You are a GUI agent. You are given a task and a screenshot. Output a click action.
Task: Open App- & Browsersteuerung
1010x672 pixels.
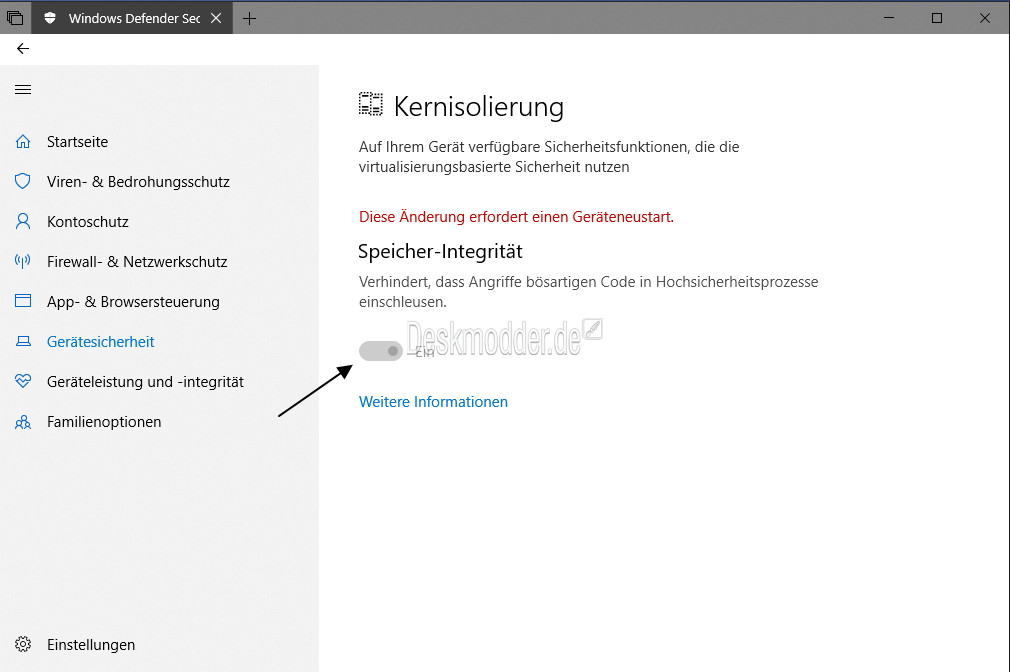tap(133, 302)
